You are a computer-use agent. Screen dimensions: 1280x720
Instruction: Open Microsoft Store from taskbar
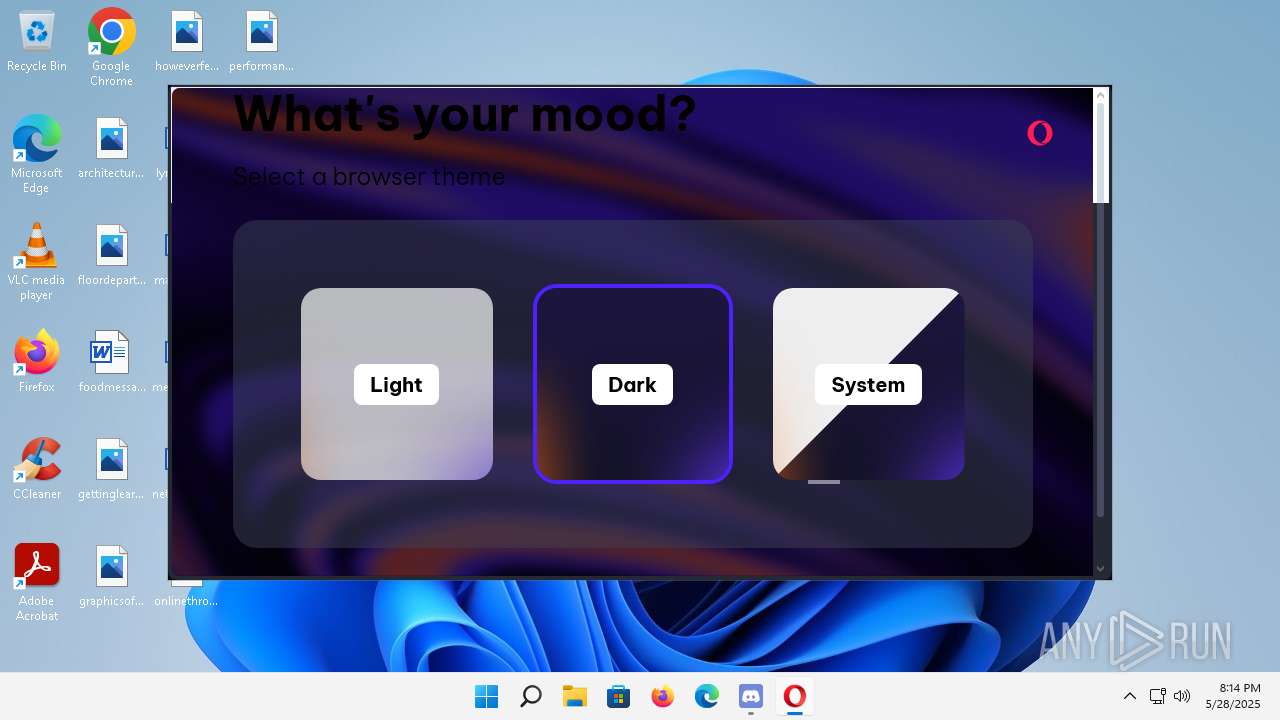click(x=619, y=696)
